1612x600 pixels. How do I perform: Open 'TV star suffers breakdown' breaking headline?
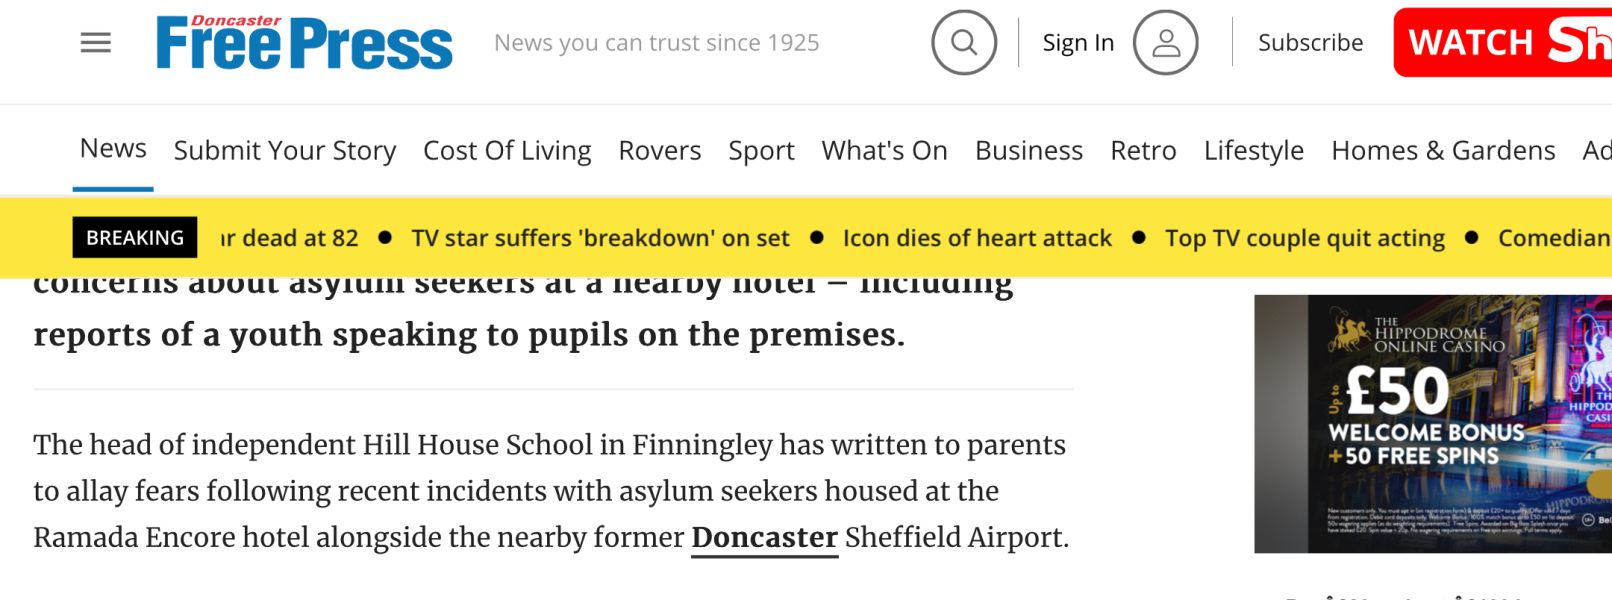pos(600,238)
